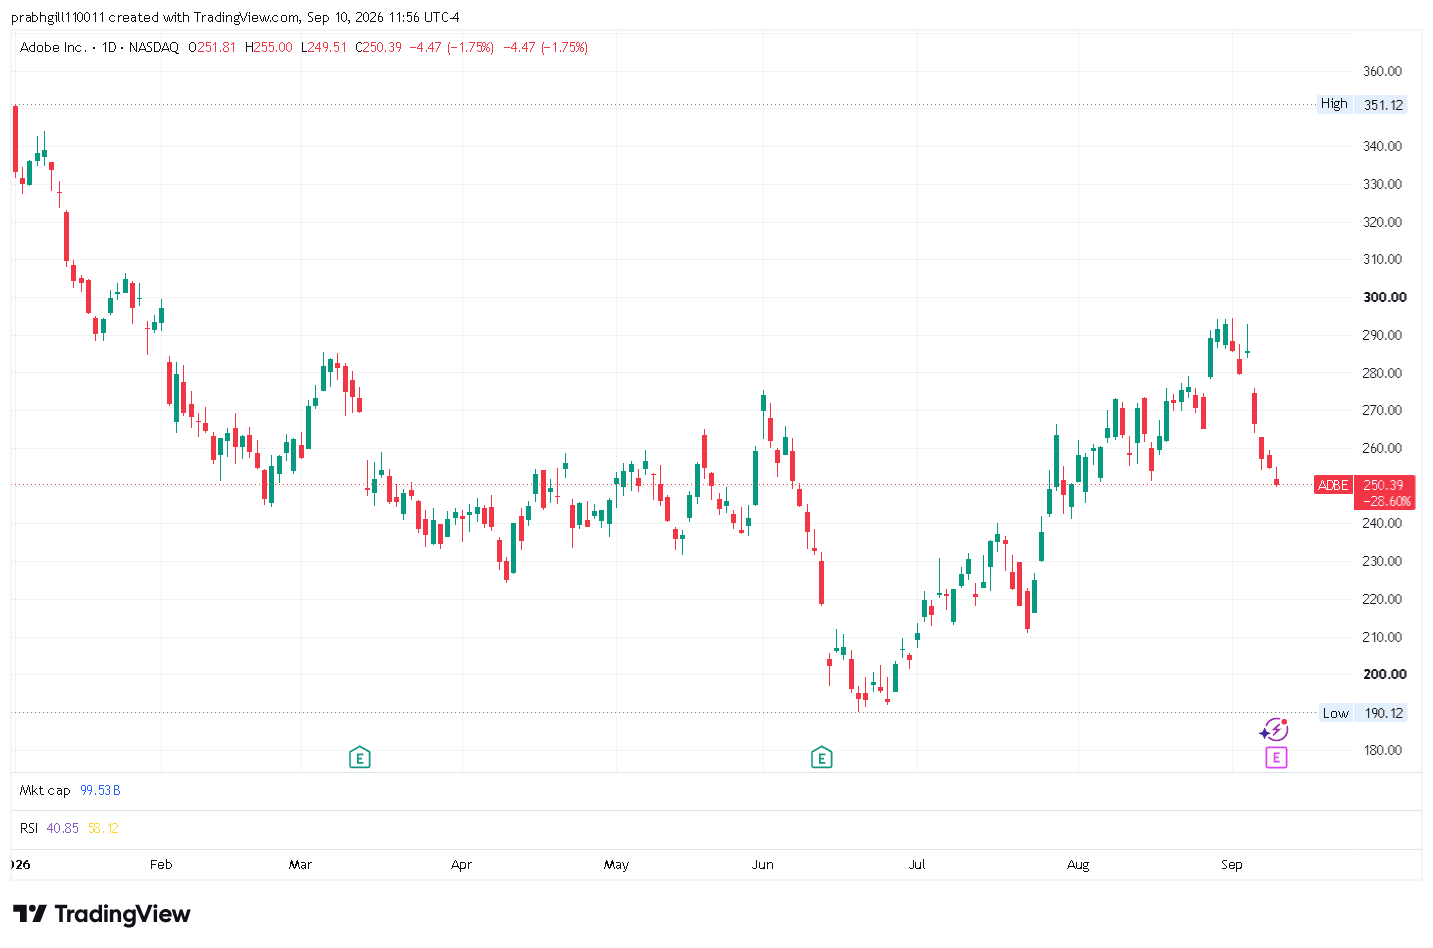Viewport: 1433px width, 948px height.
Task: Open the purple upcoming earnings marker in September
Action: point(1276,758)
